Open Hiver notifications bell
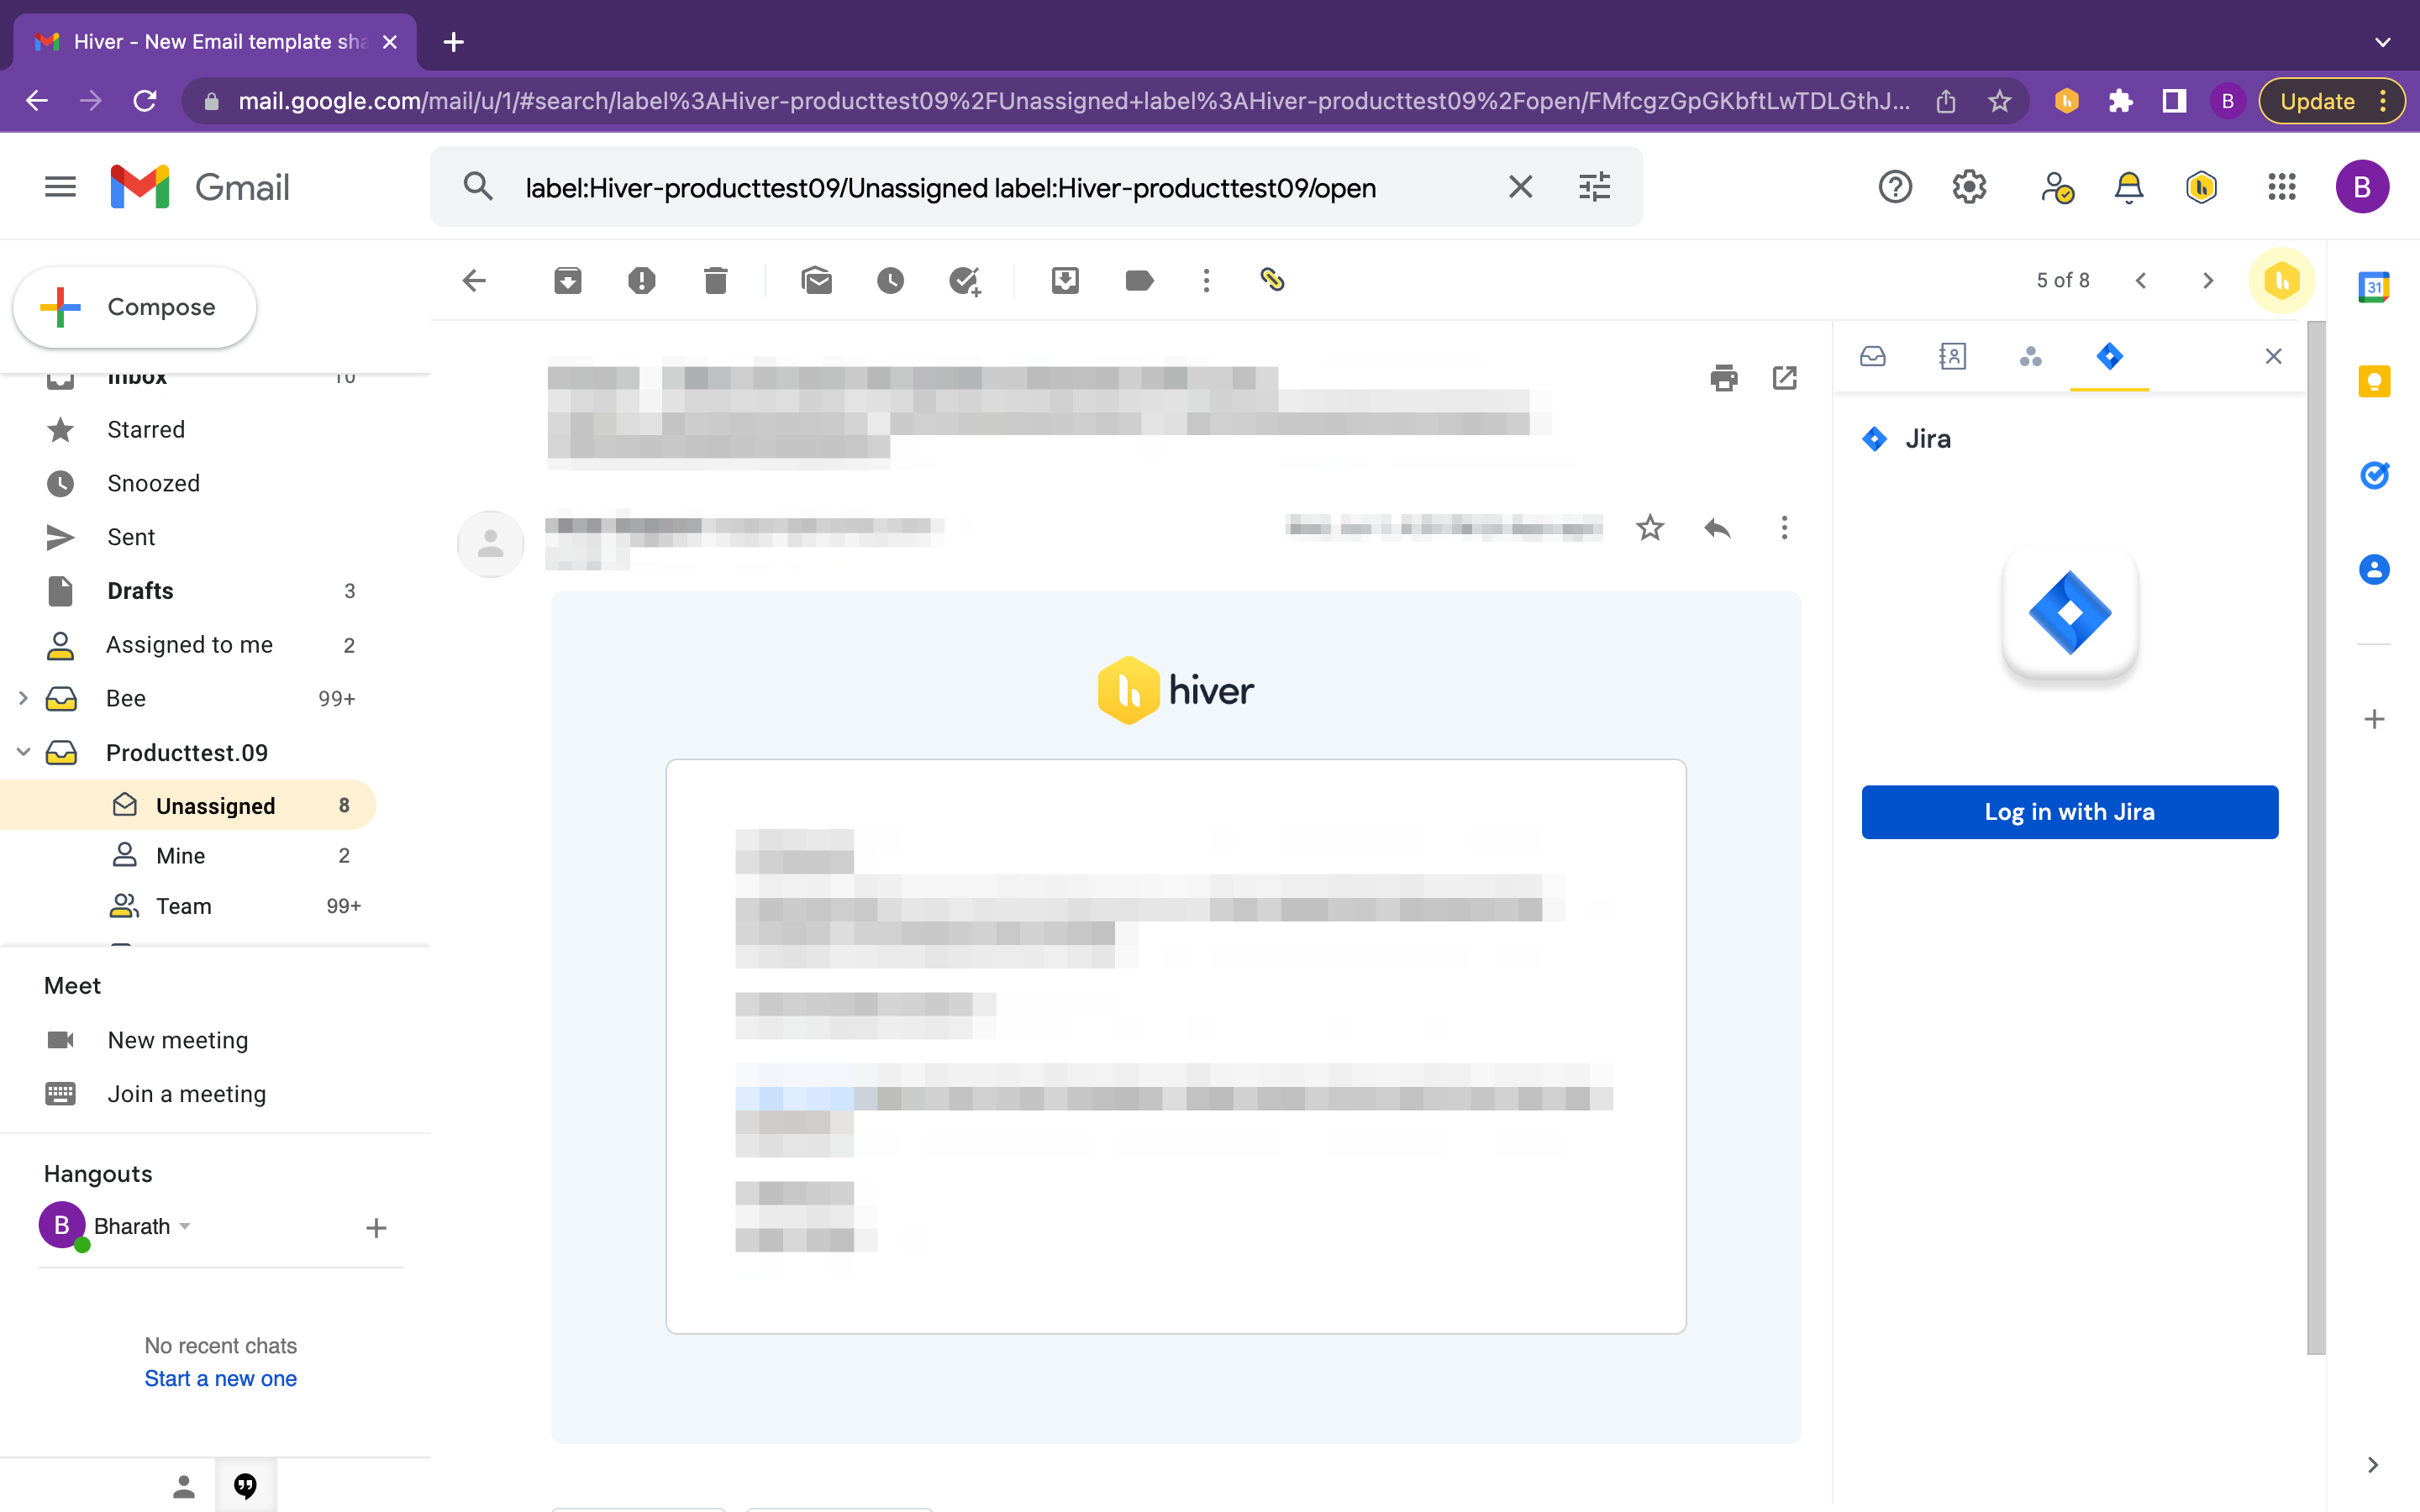 [2128, 187]
